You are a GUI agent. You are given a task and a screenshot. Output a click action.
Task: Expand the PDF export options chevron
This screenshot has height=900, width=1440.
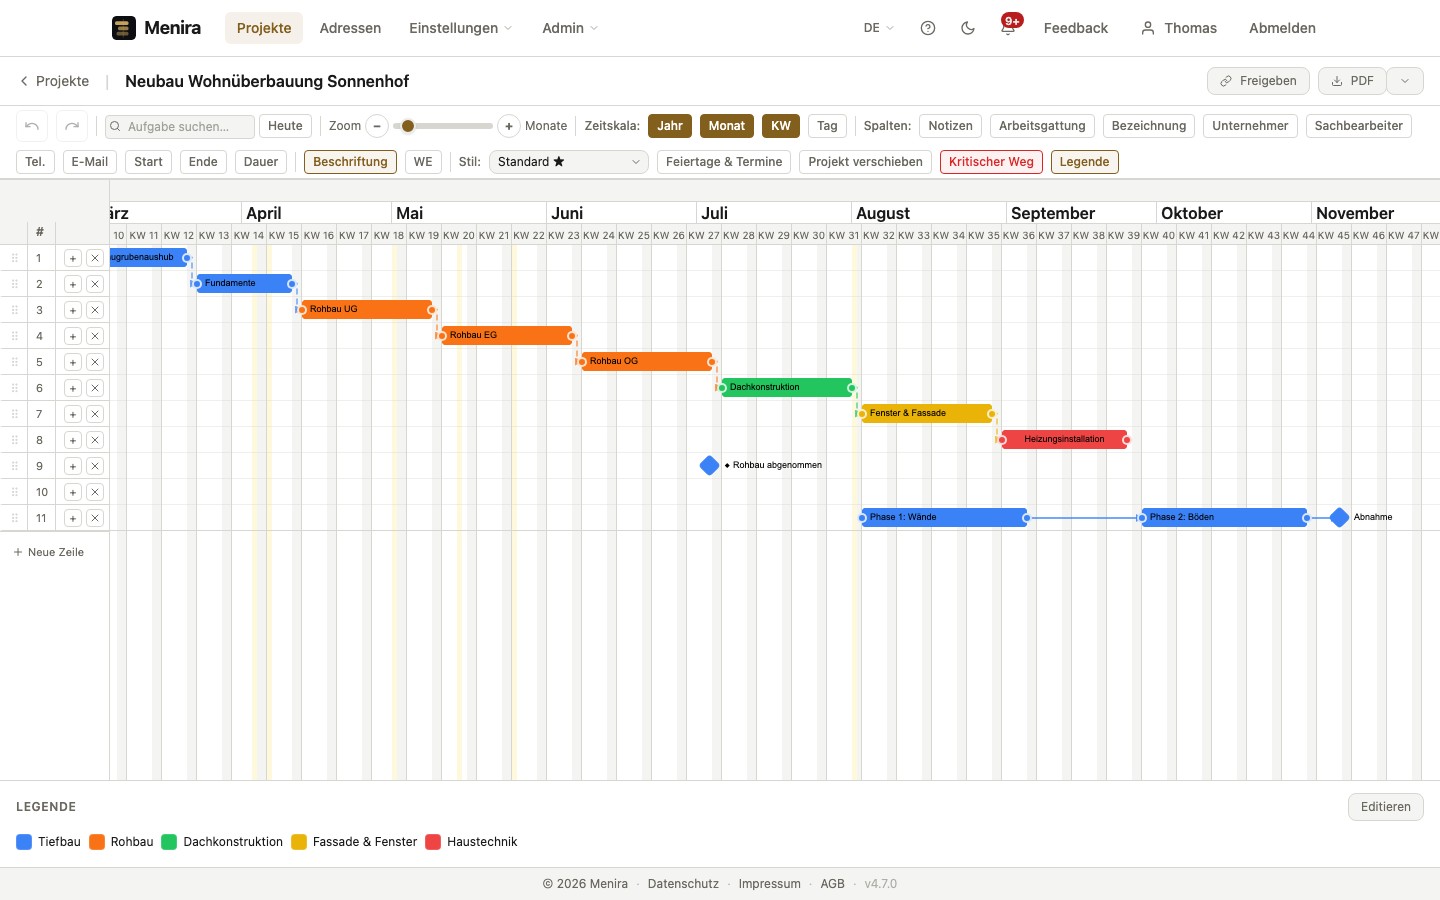coord(1405,81)
